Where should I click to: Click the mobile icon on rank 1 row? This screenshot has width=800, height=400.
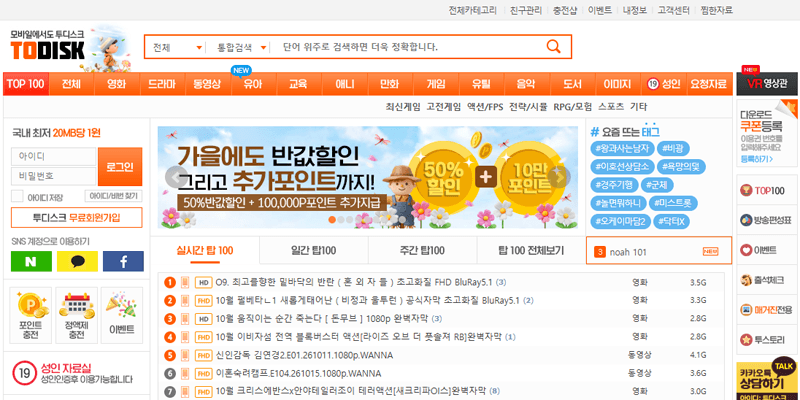click(x=185, y=282)
